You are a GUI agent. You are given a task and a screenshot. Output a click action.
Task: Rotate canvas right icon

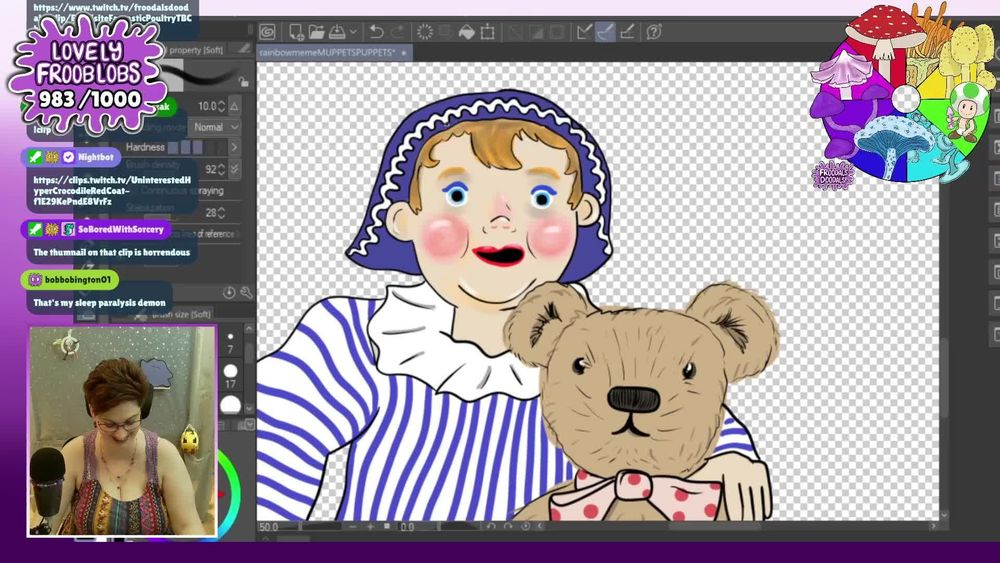tap(508, 527)
